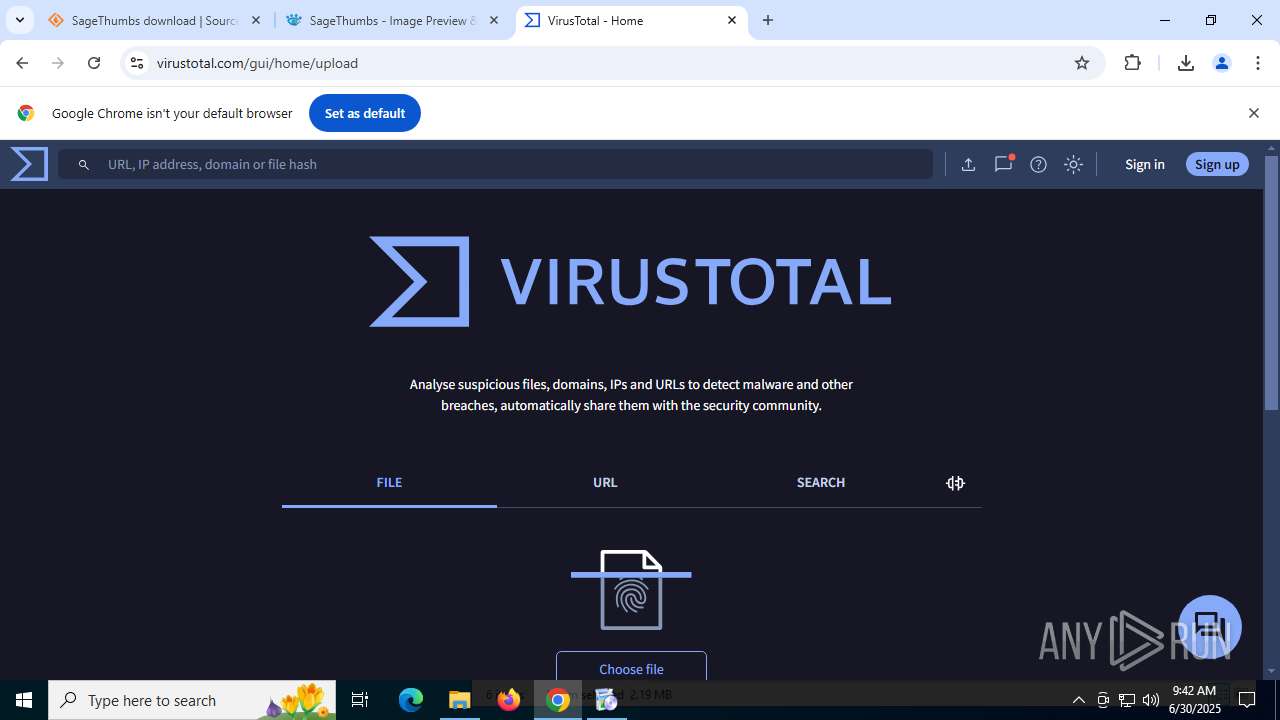Switch to SageThumbs download SourceForge tab
1280x720 pixels.
[x=154, y=20]
